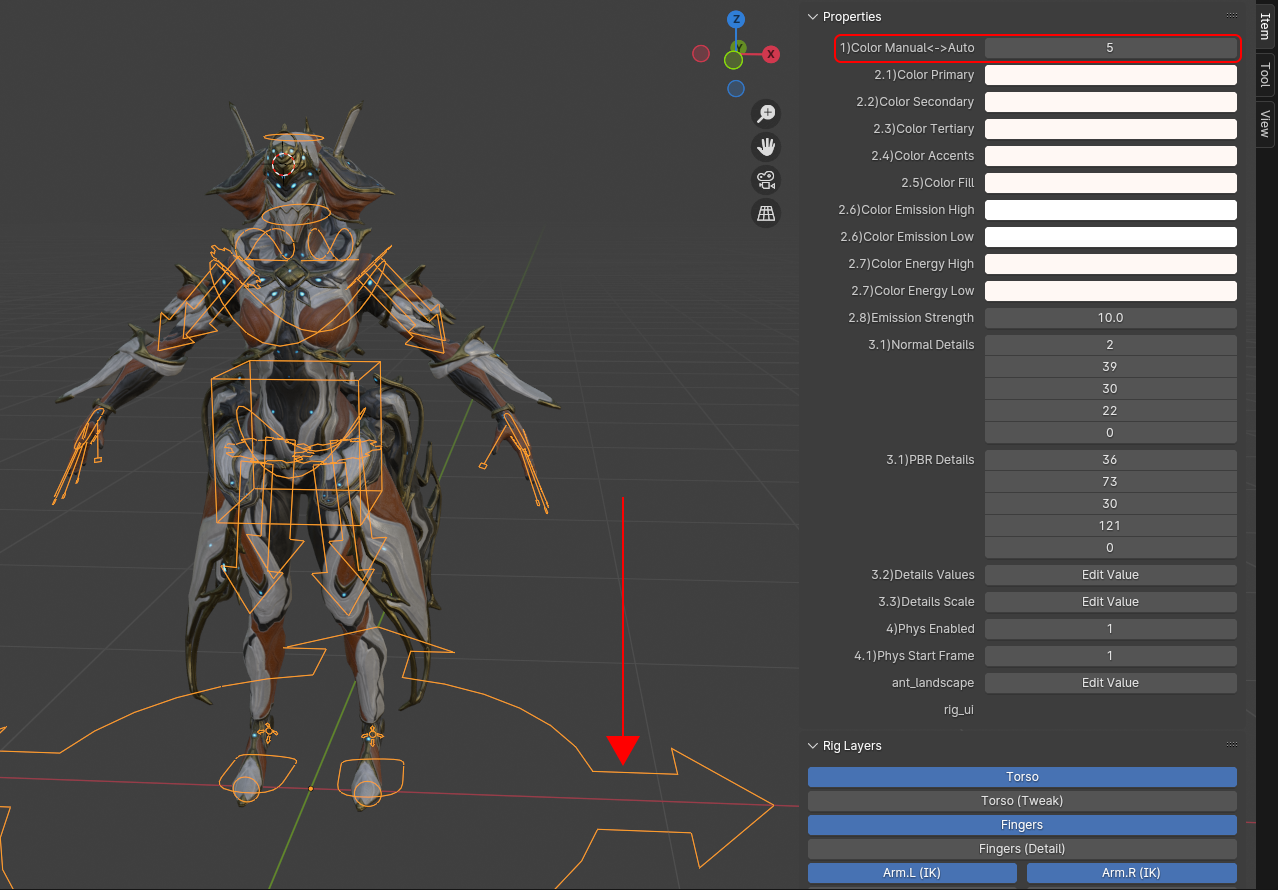Toggle the Arm.R (IK) rig layer

(x=1132, y=873)
